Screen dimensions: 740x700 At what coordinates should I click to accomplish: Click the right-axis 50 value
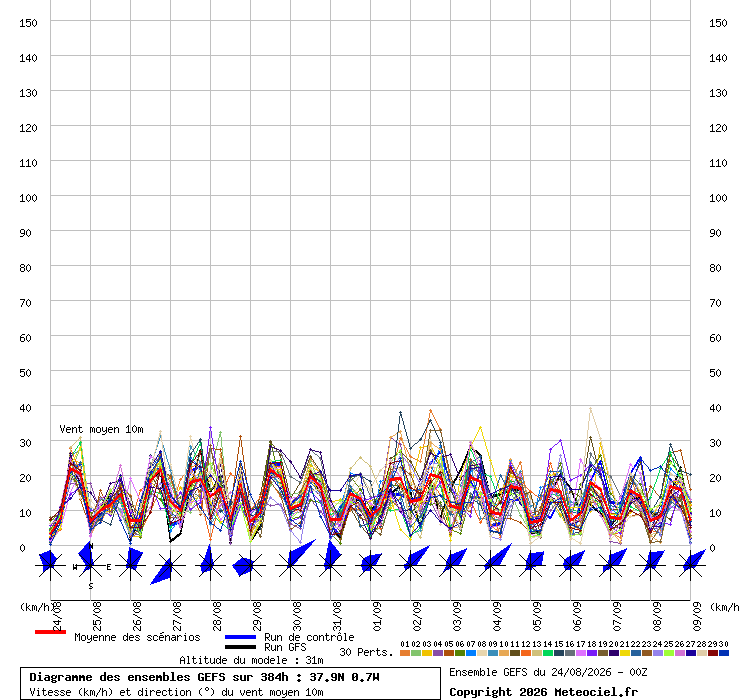click(x=715, y=373)
